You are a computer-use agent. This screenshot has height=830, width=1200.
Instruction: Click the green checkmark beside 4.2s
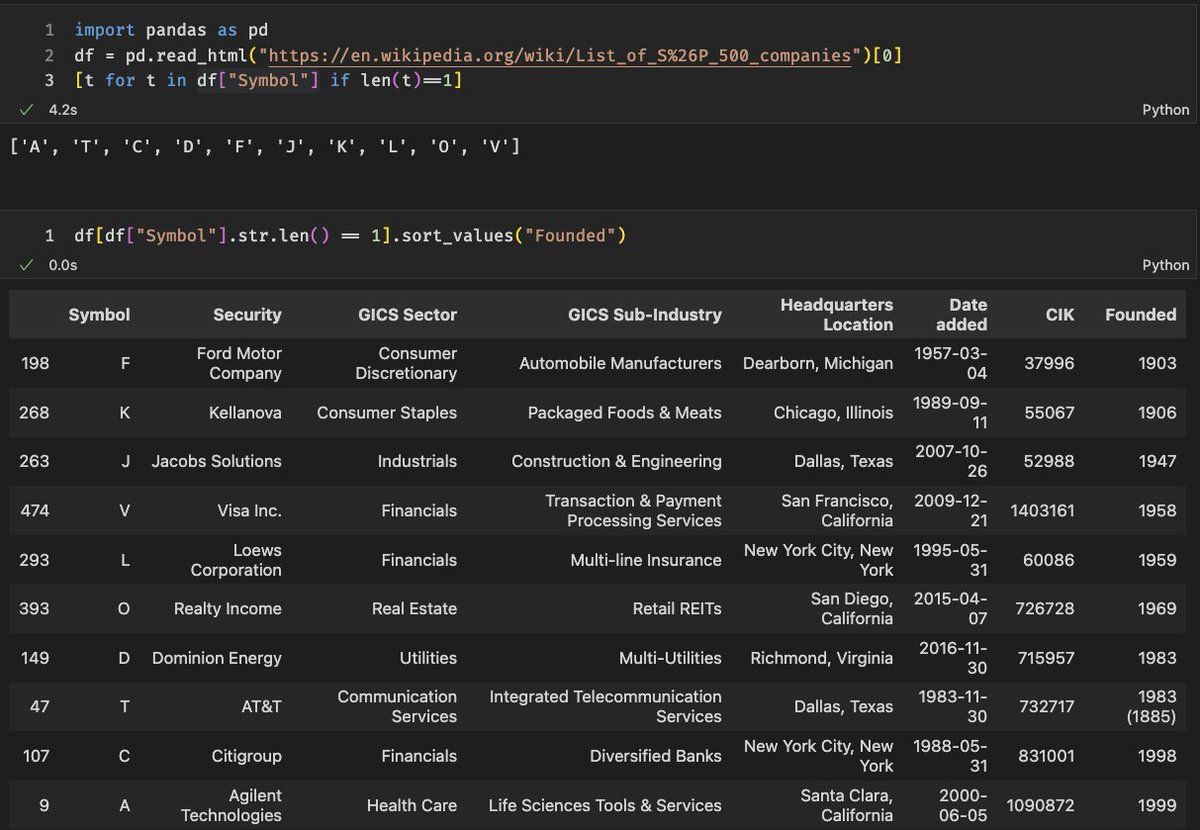26,110
